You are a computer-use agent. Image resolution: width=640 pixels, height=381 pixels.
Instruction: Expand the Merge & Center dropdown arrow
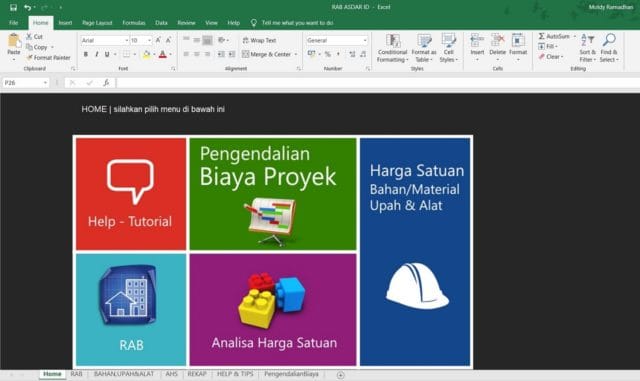[x=296, y=54]
